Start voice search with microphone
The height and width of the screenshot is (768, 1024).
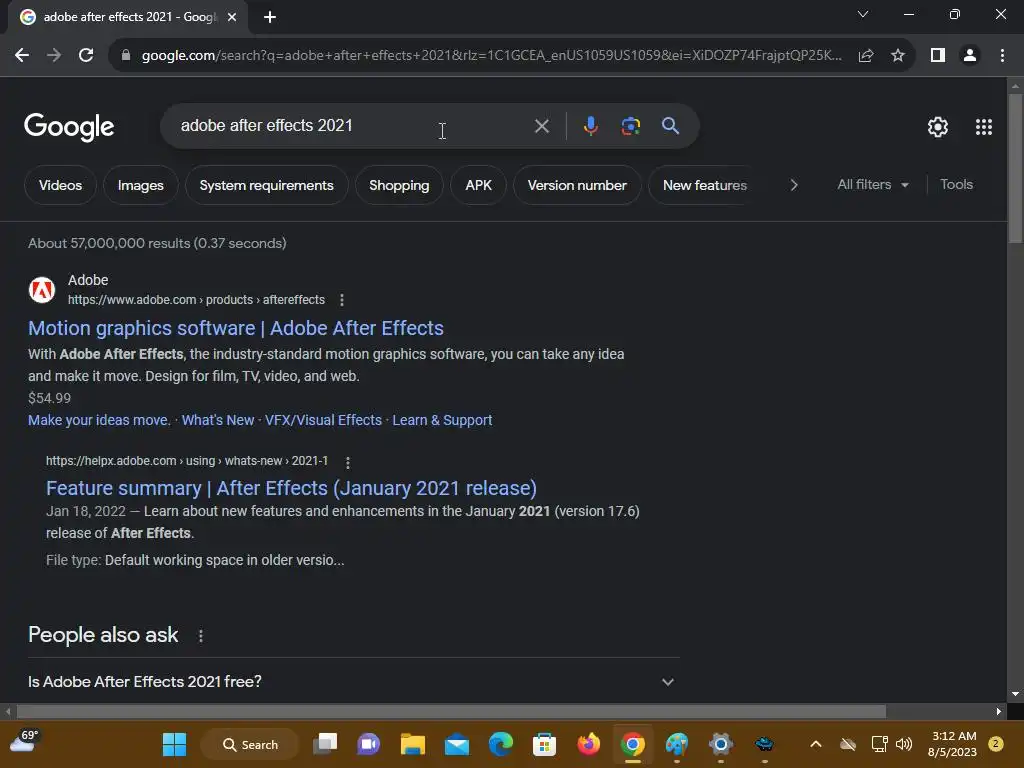590,126
